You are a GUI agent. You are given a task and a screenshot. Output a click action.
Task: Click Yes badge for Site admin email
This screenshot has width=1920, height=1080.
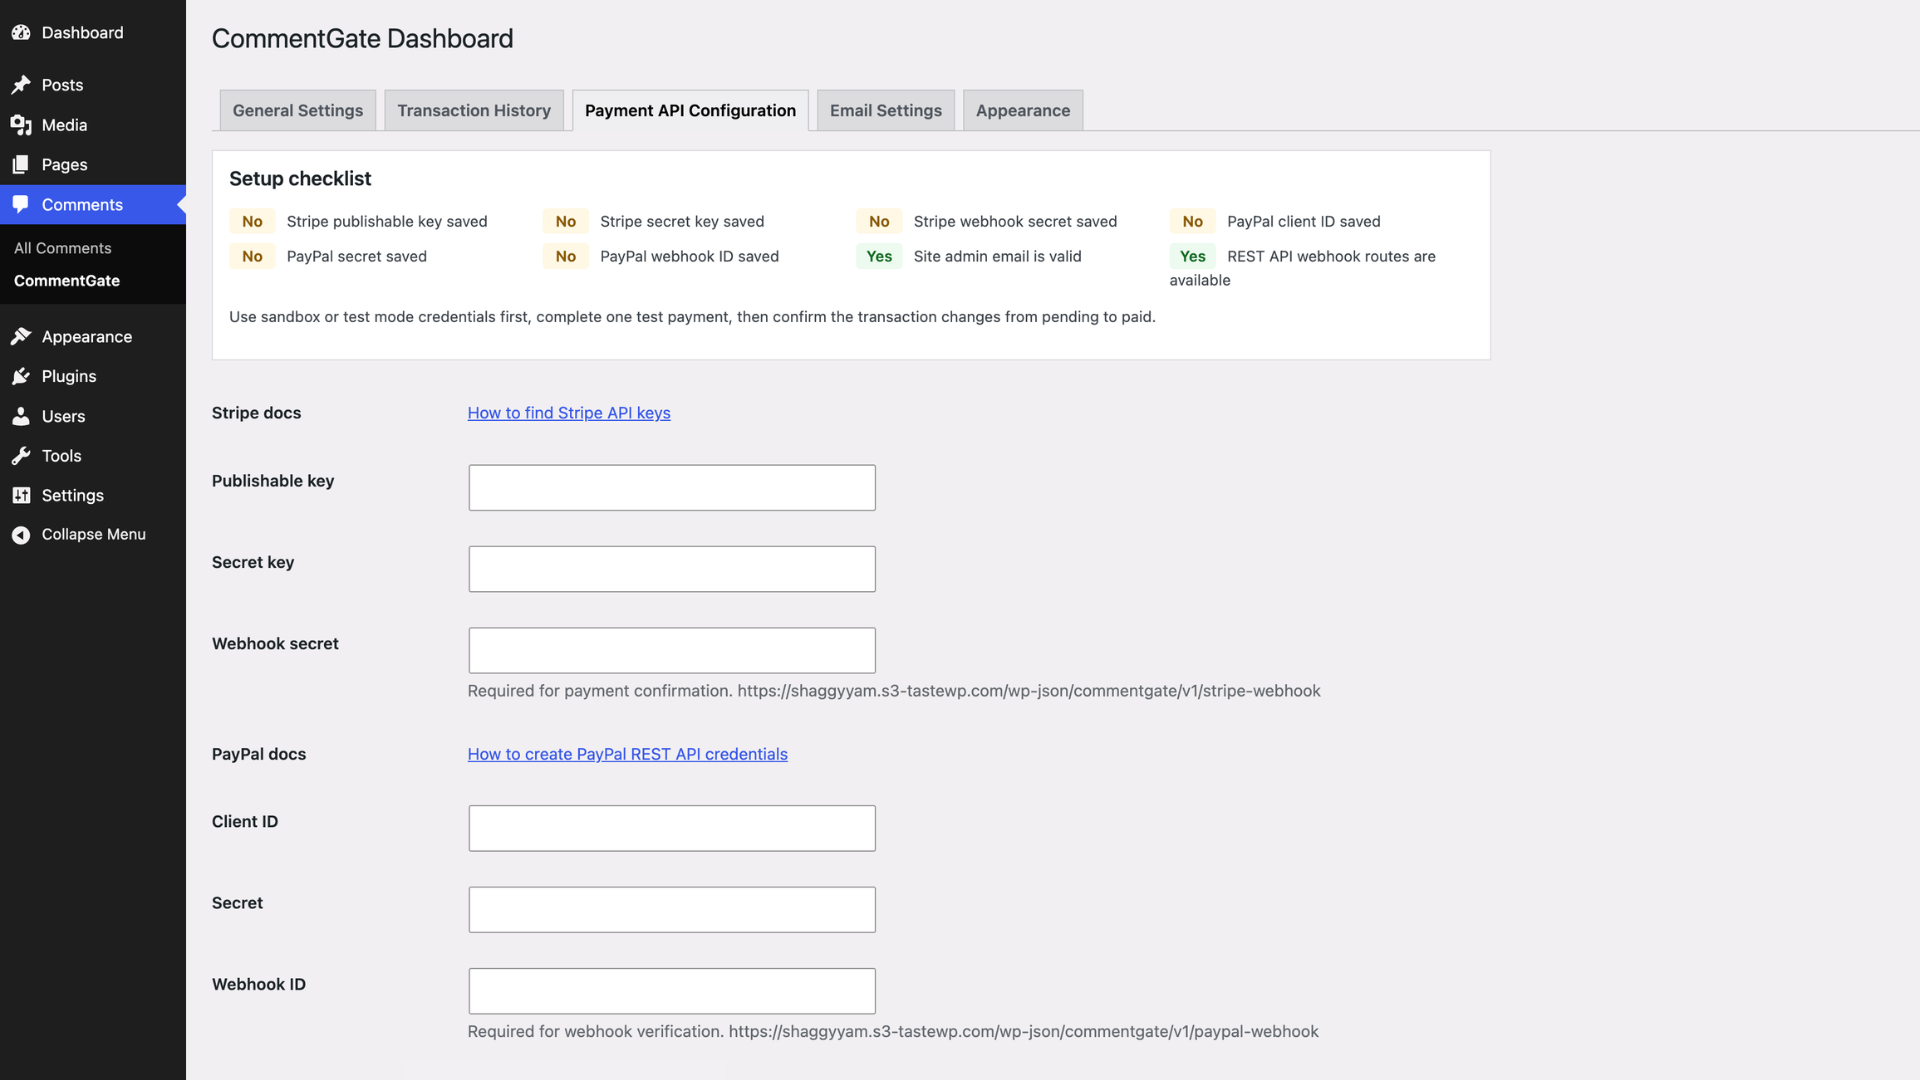tap(879, 257)
